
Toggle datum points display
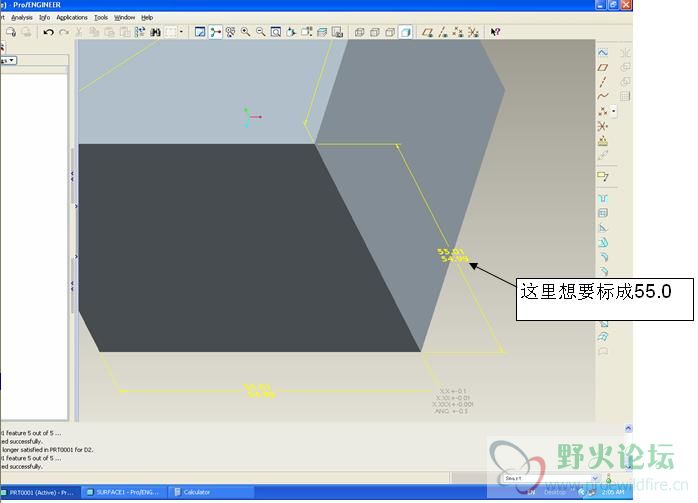[x=458, y=32]
